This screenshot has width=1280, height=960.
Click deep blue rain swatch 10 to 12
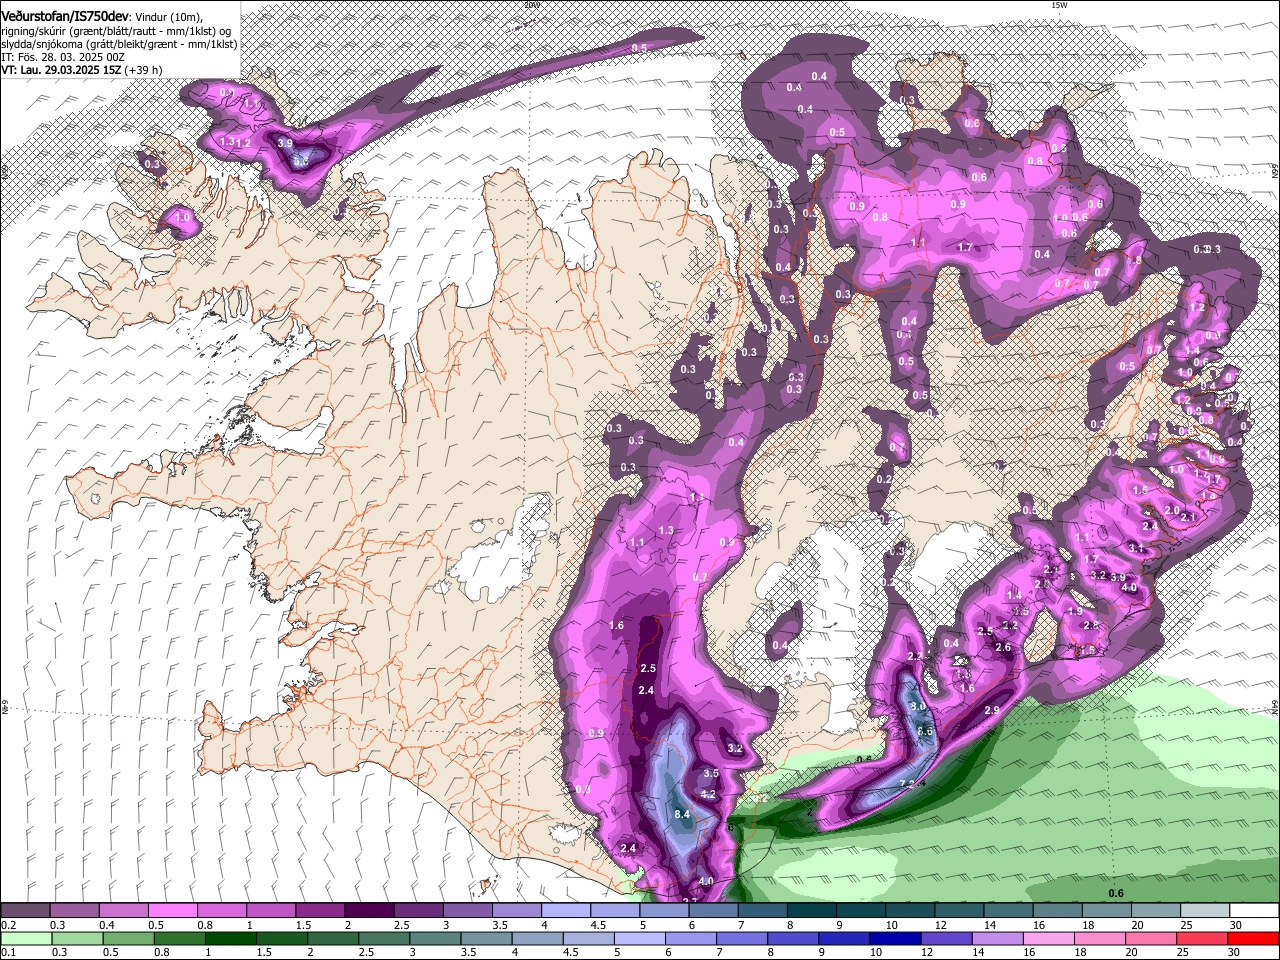893,938
